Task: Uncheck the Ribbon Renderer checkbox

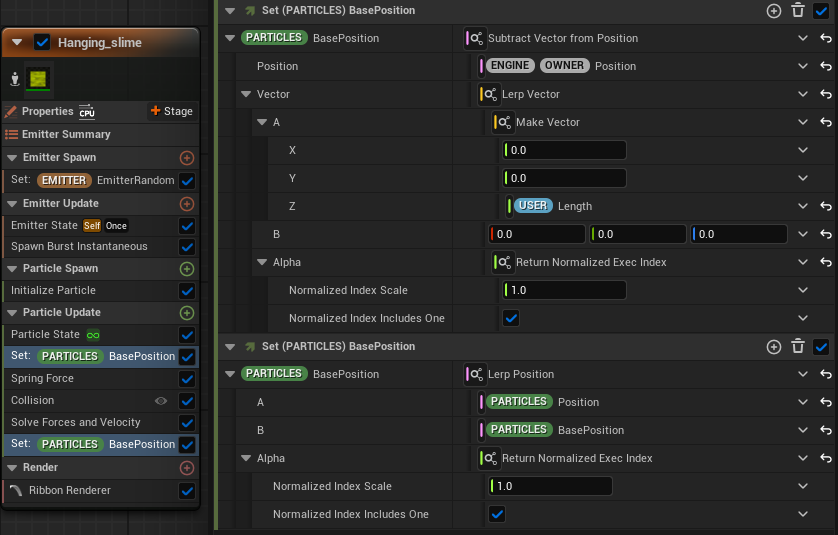Action: [186, 491]
